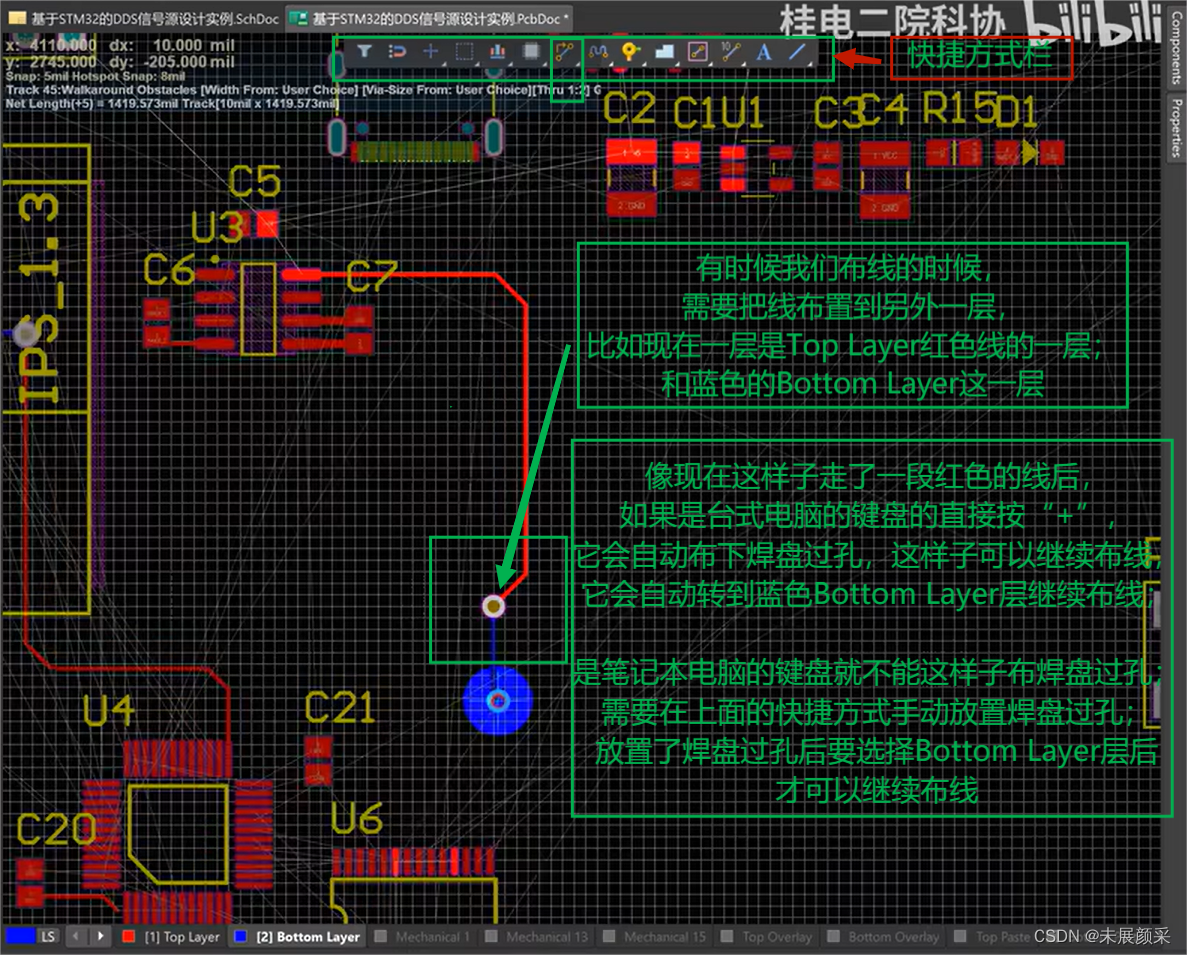The height and width of the screenshot is (955, 1187).
Task: Select the C21 capacitor footprint
Action: (318, 761)
